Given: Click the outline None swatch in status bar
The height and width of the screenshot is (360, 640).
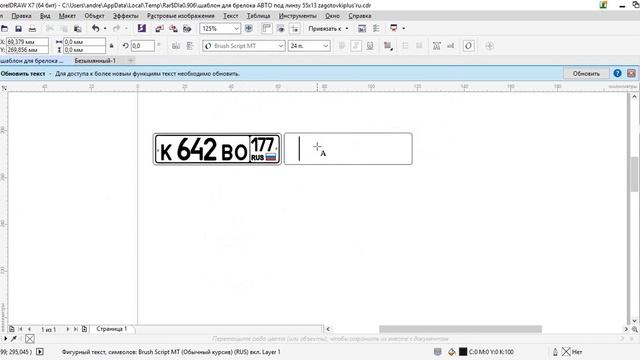Looking at the screenshot, I should 566,351.
